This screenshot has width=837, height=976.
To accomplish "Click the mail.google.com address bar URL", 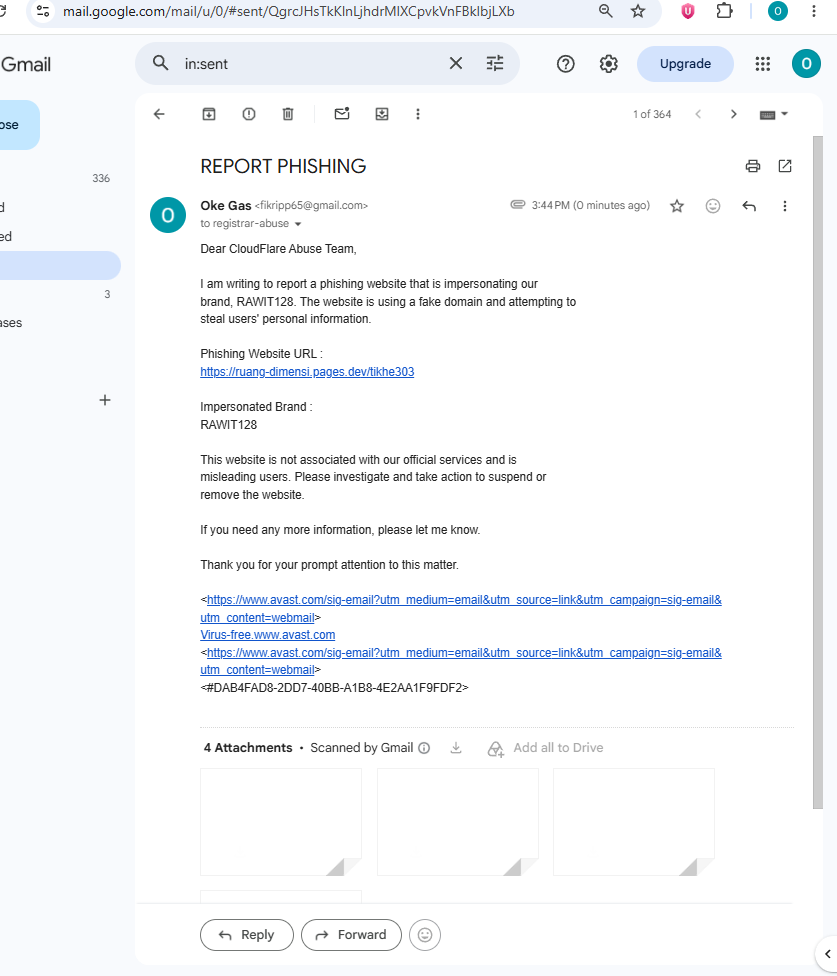I will pos(288,11).
